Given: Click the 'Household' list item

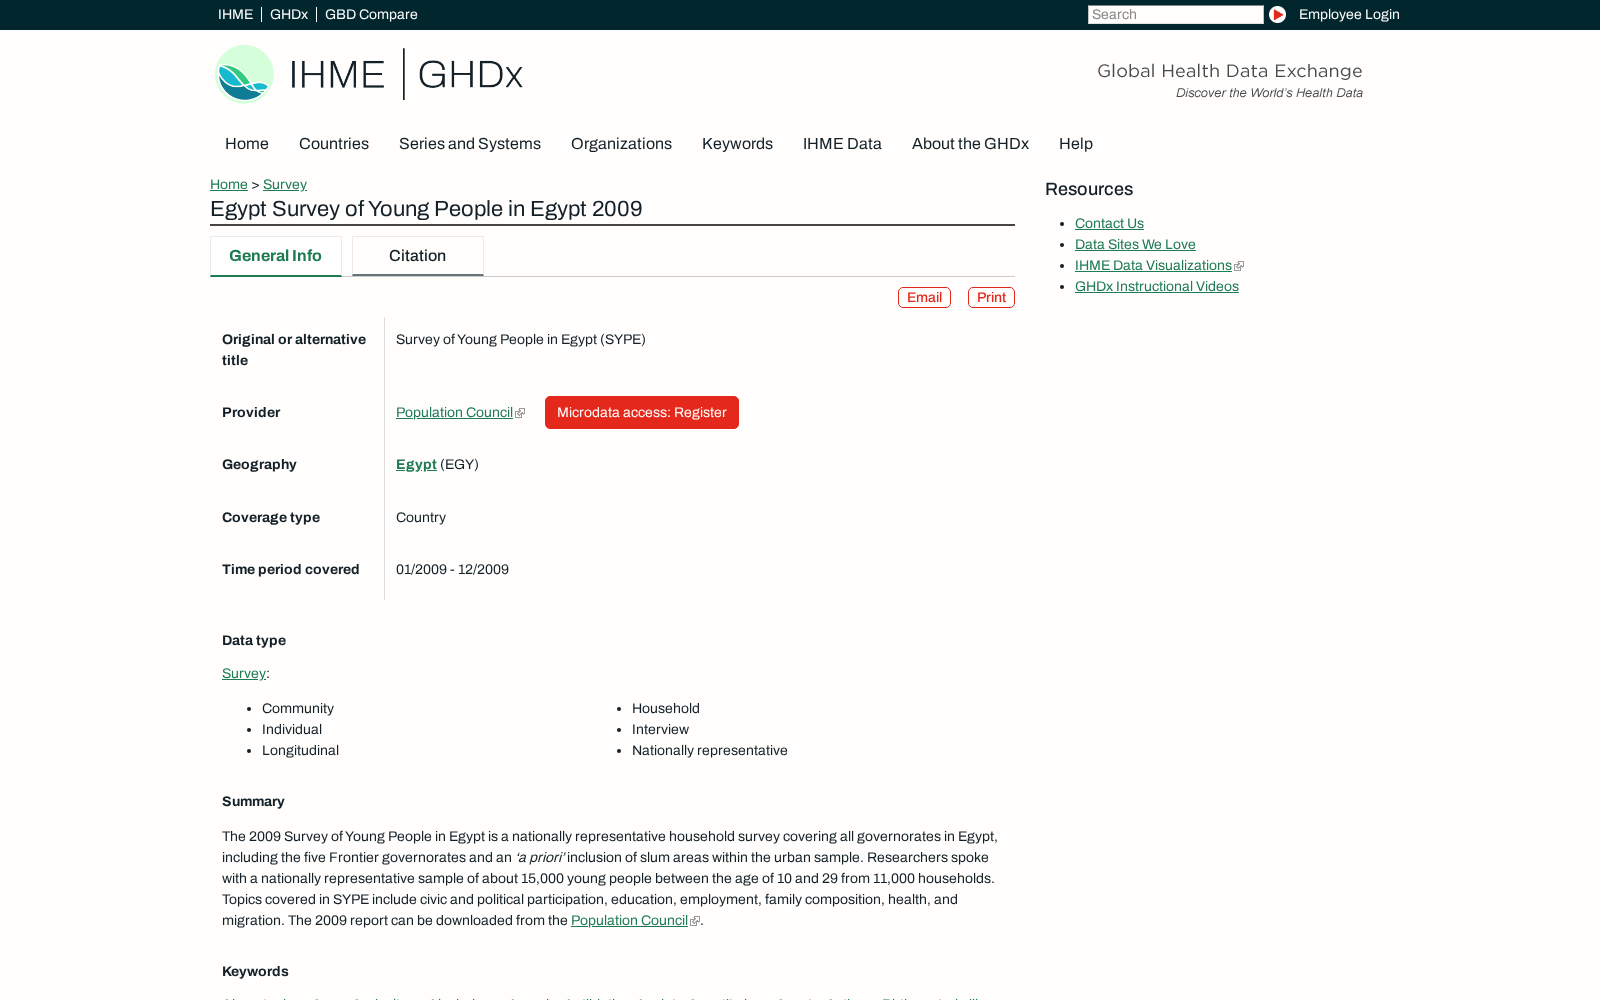Looking at the screenshot, I should tap(666, 708).
